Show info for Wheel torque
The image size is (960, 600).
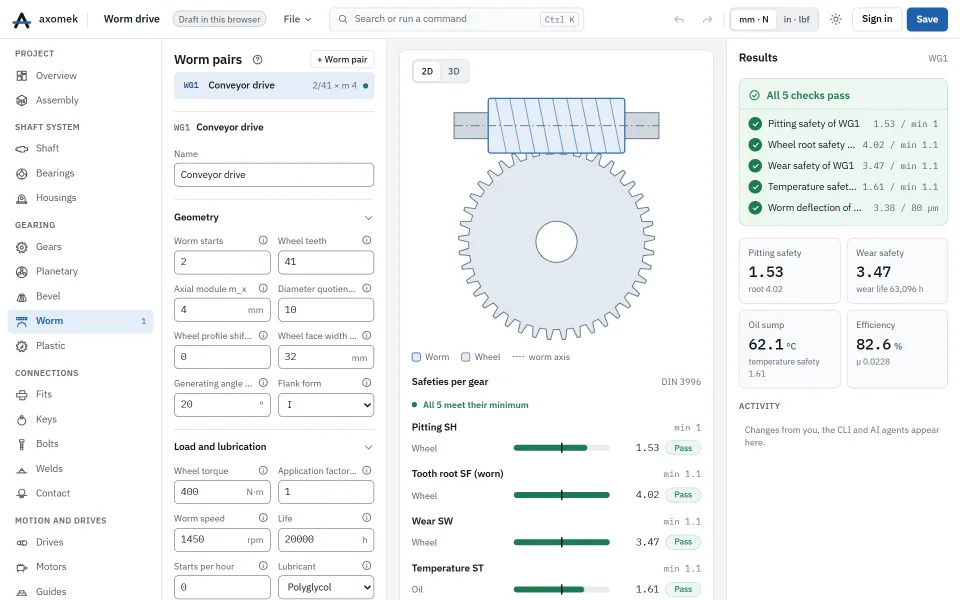pos(263,470)
